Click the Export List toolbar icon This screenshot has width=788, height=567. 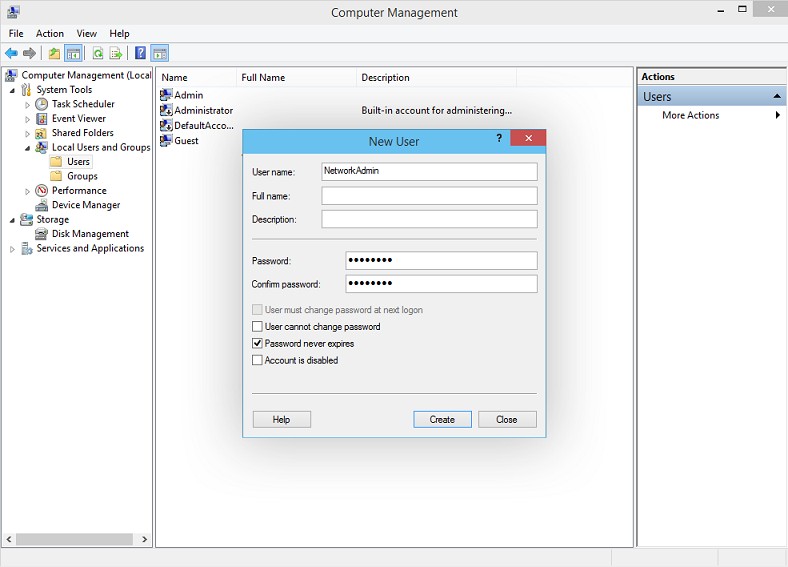116,53
